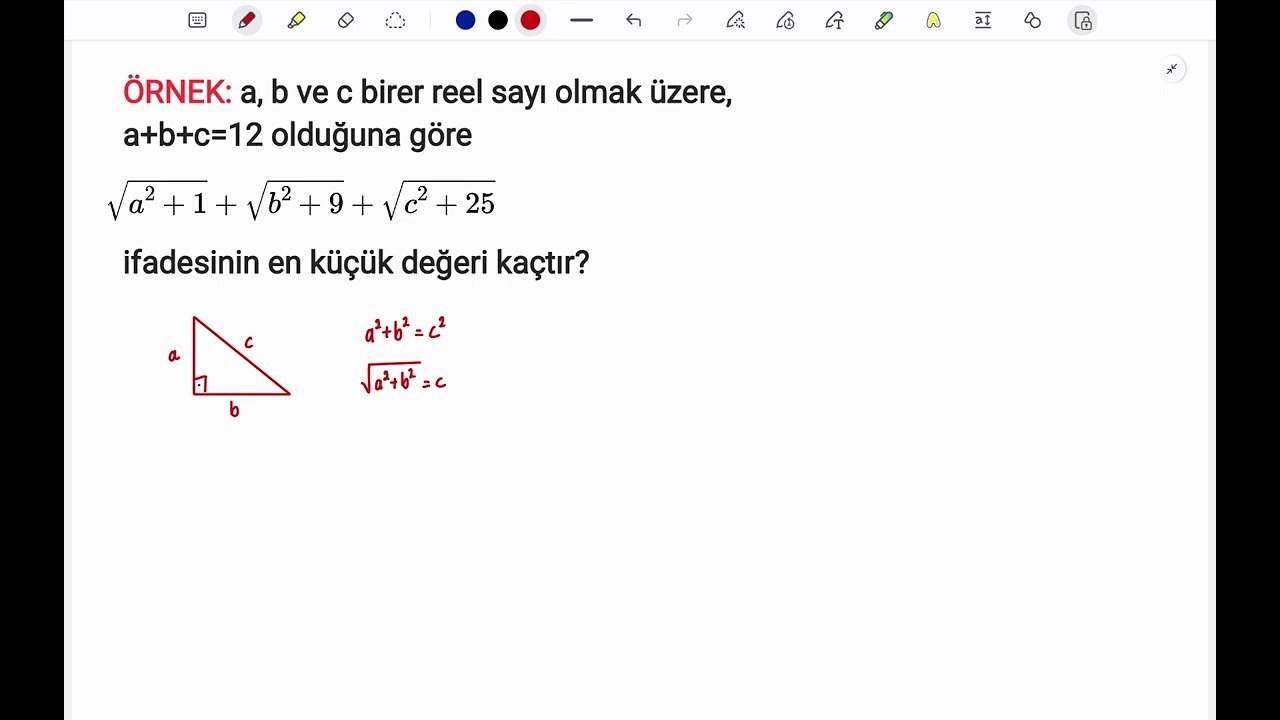This screenshot has height=720, width=1280.
Task: Redo the undone stroke
Action: [685, 20]
